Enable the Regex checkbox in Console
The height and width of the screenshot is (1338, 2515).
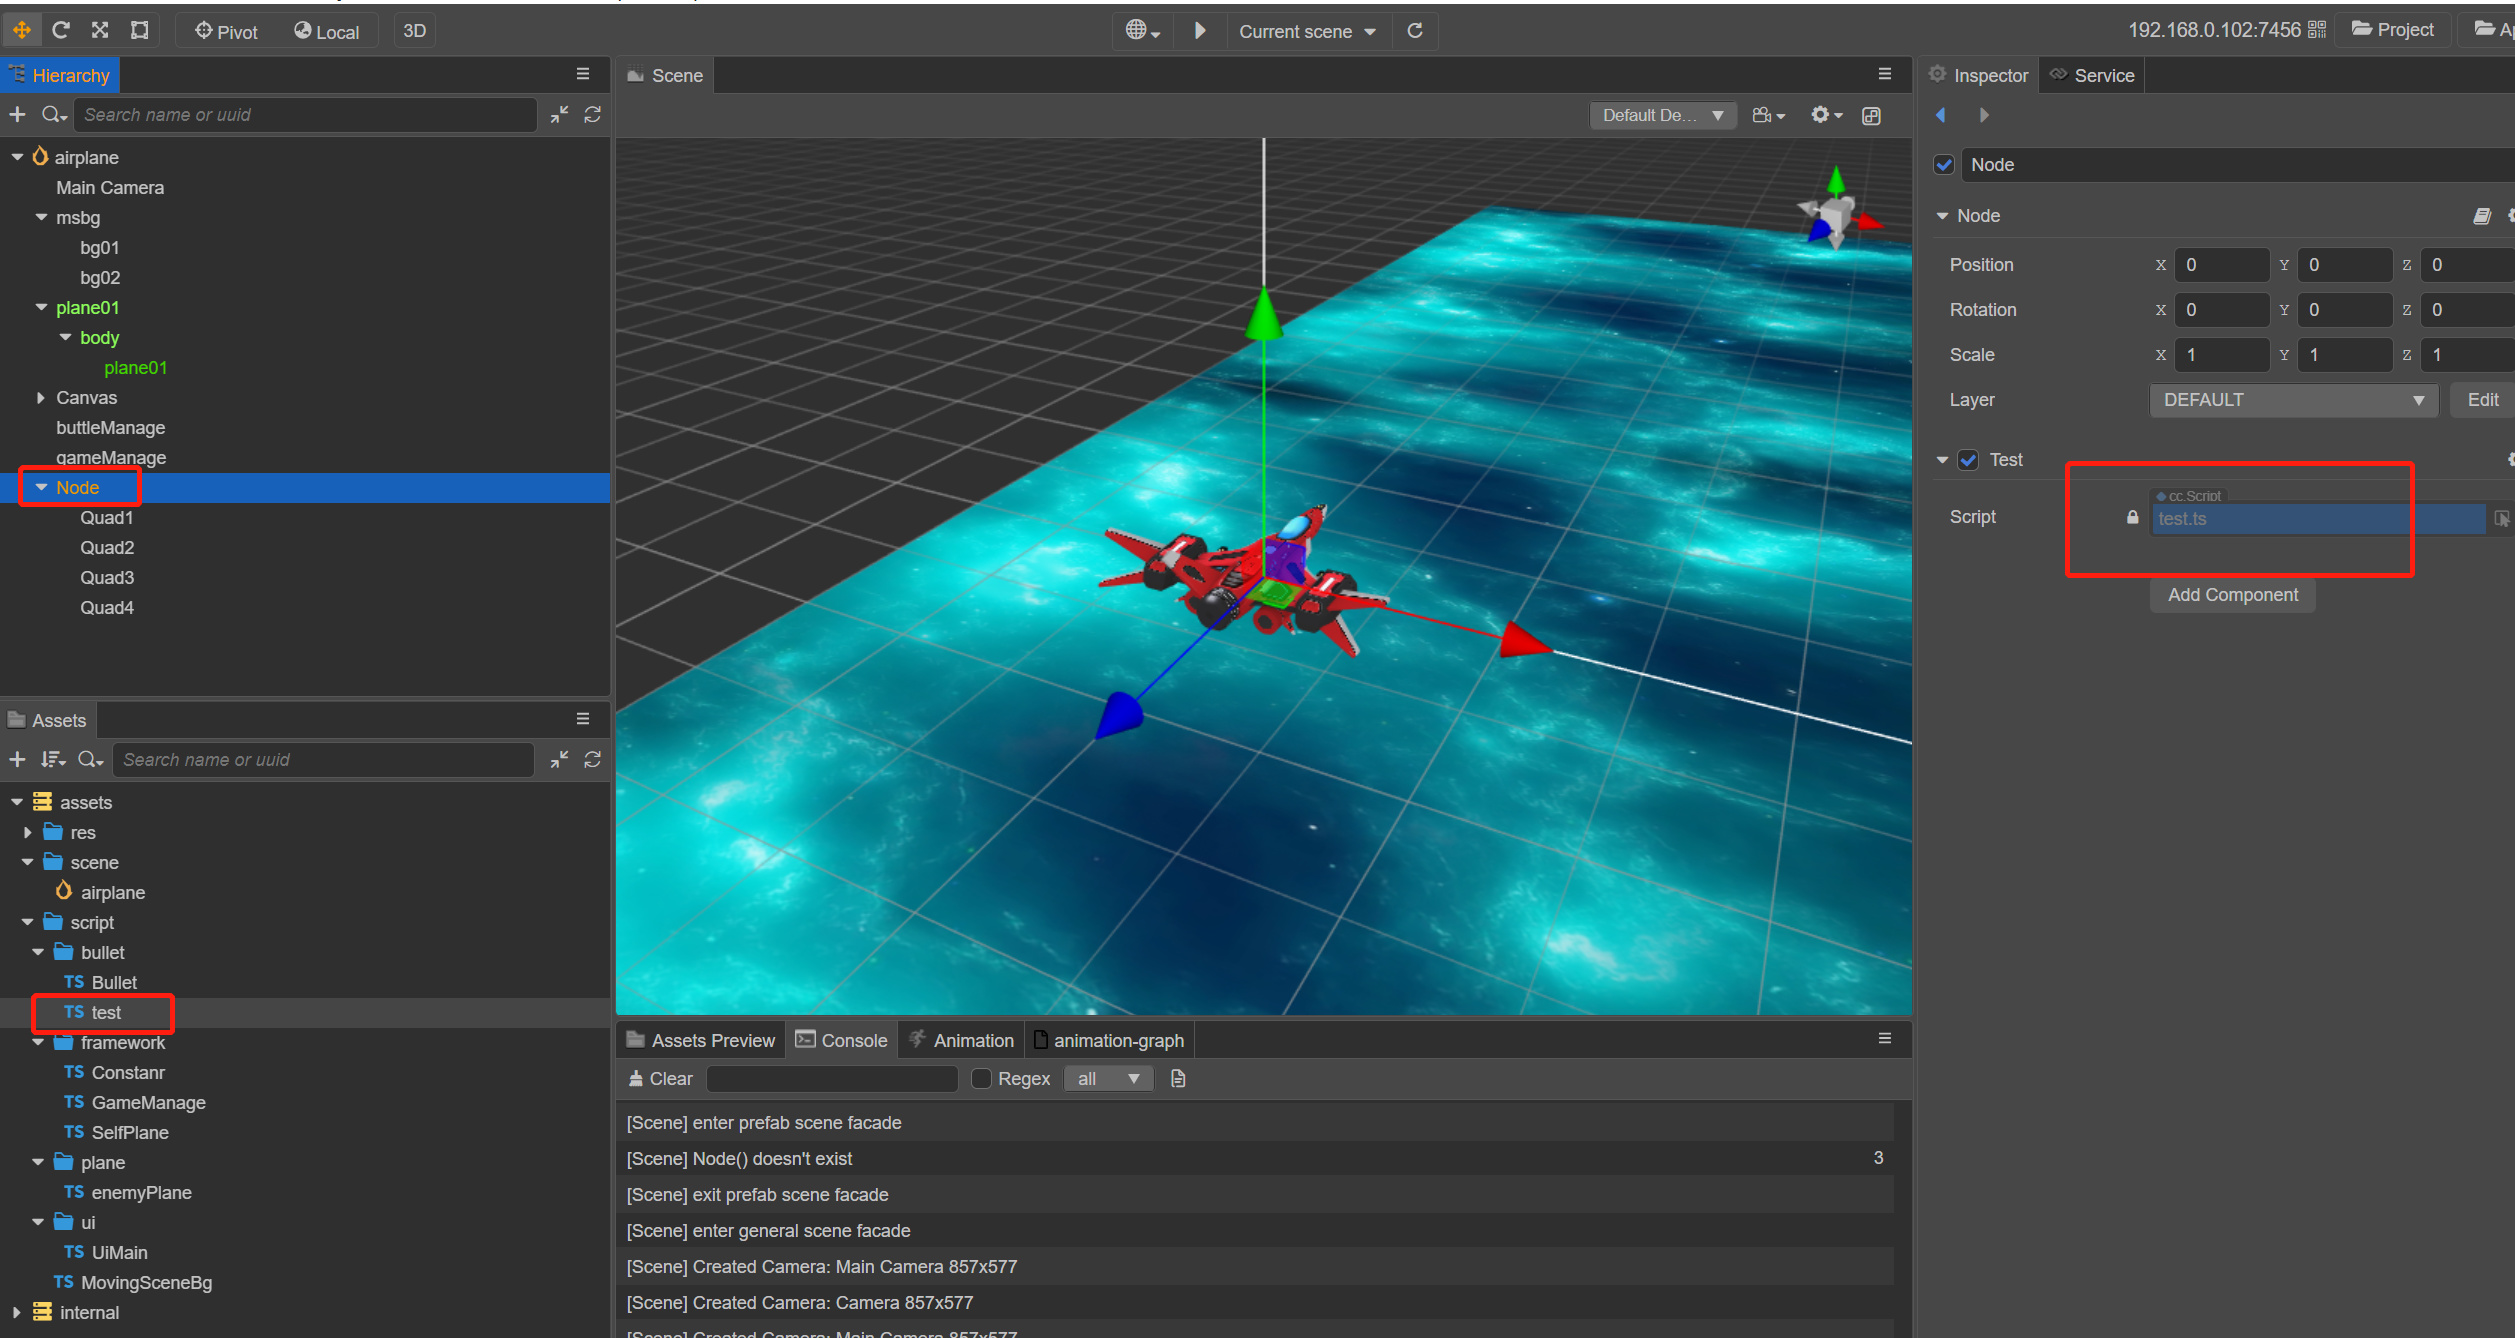(x=981, y=1079)
